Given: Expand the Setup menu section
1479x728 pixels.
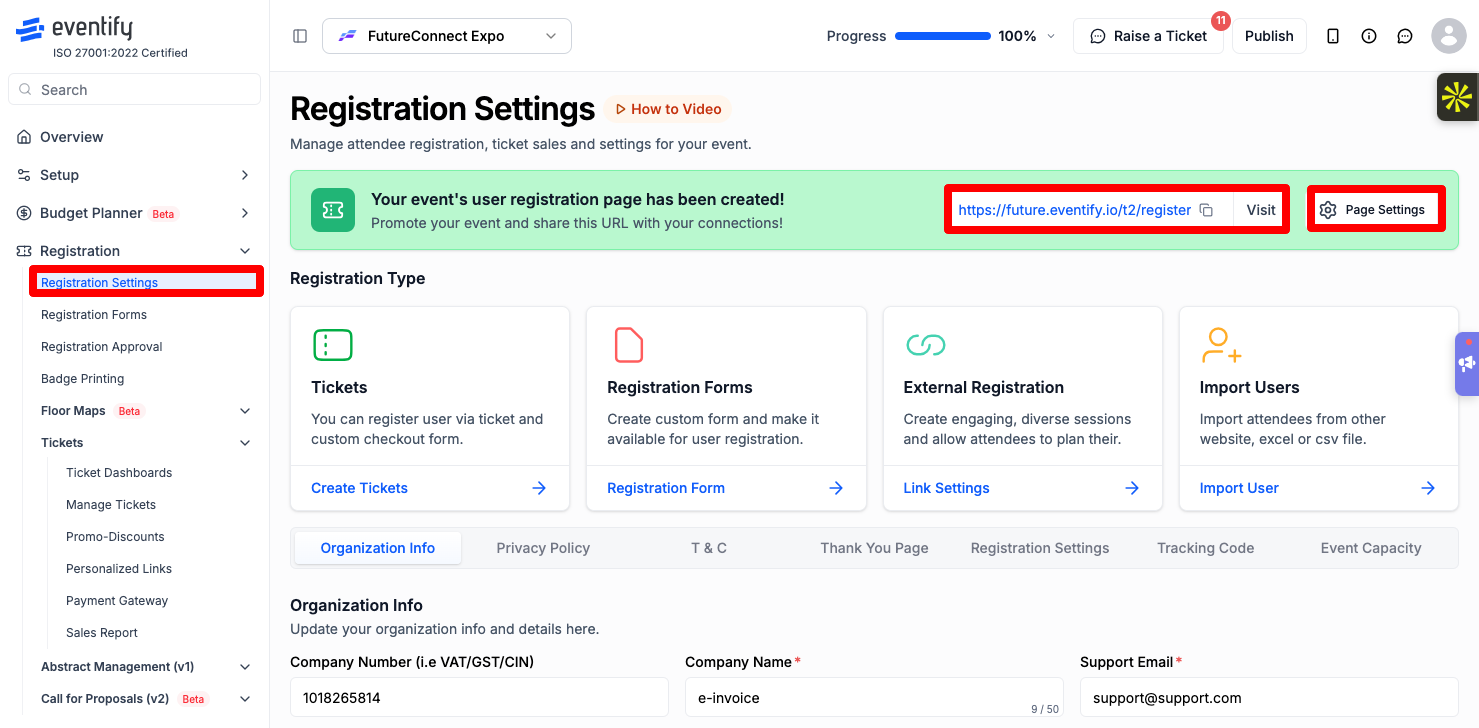Looking at the screenshot, I should (x=134, y=175).
